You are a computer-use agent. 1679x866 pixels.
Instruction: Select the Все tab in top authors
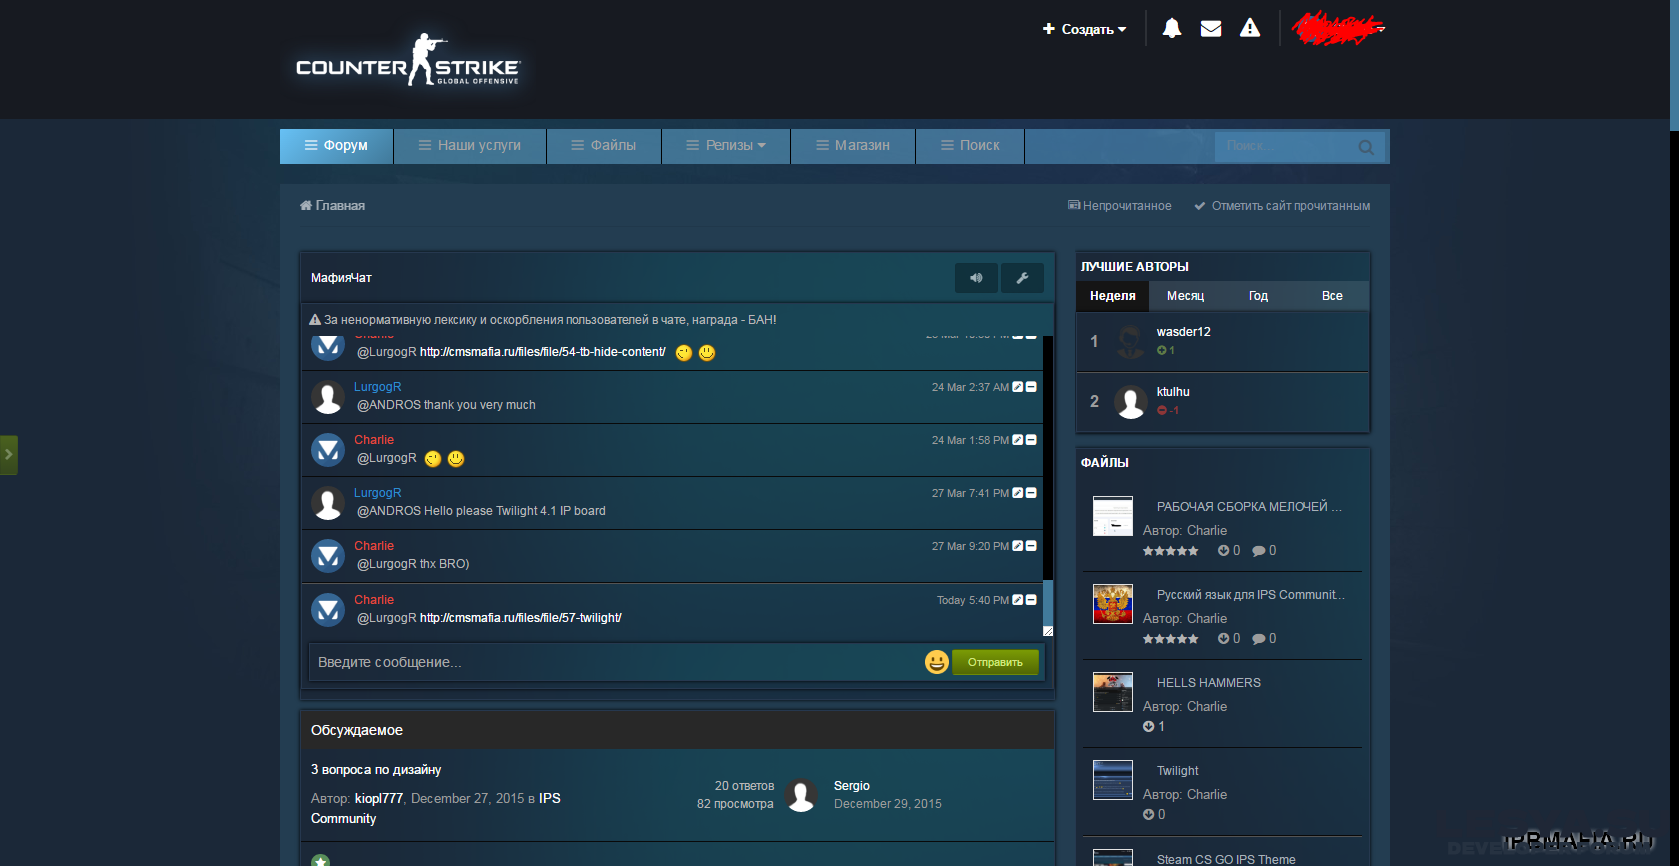[1332, 296]
